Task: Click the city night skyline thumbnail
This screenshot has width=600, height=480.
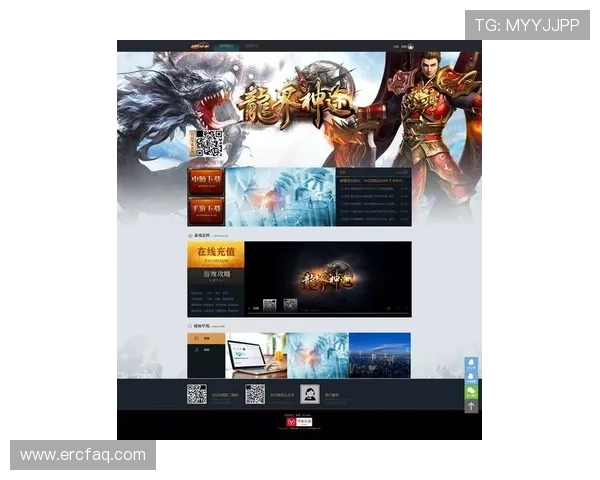Action: pos(379,355)
